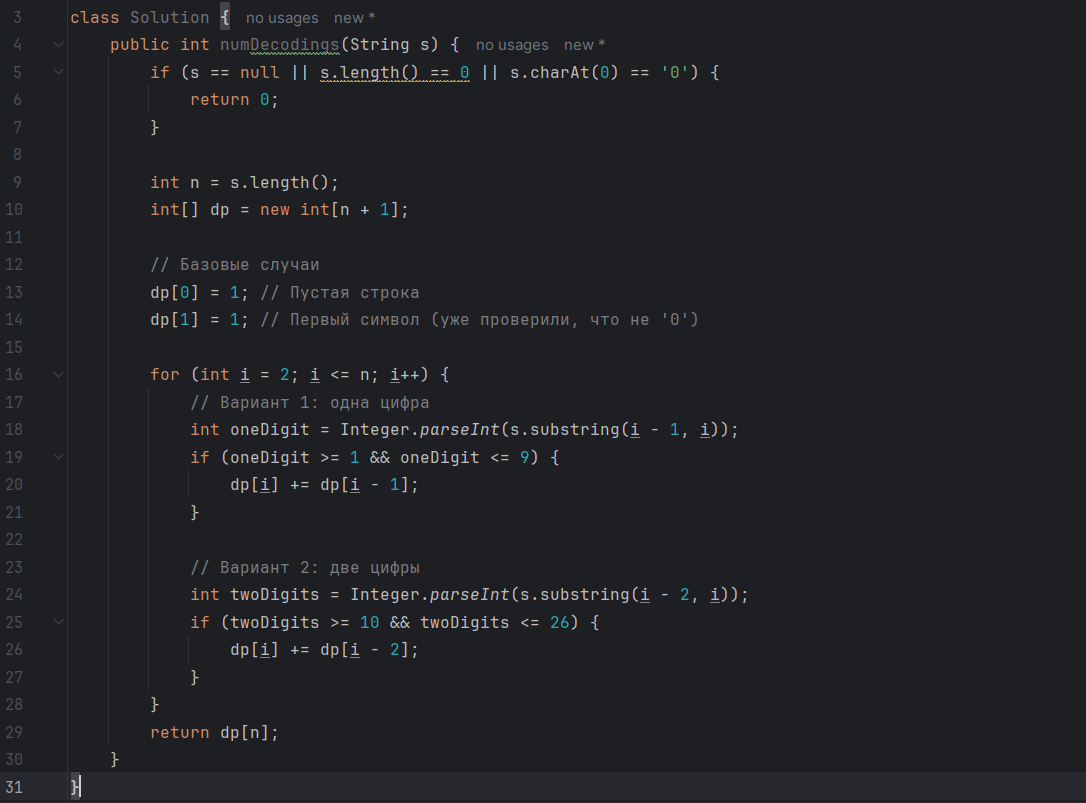Click the 'i++' loop increment
Viewport: 1086px width, 803px height.
tap(404, 375)
